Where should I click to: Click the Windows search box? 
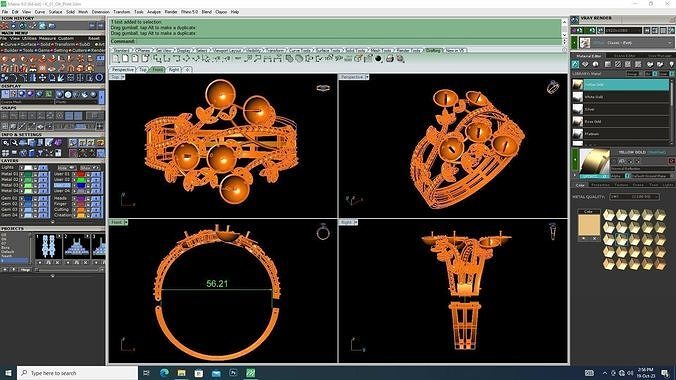click(78, 373)
